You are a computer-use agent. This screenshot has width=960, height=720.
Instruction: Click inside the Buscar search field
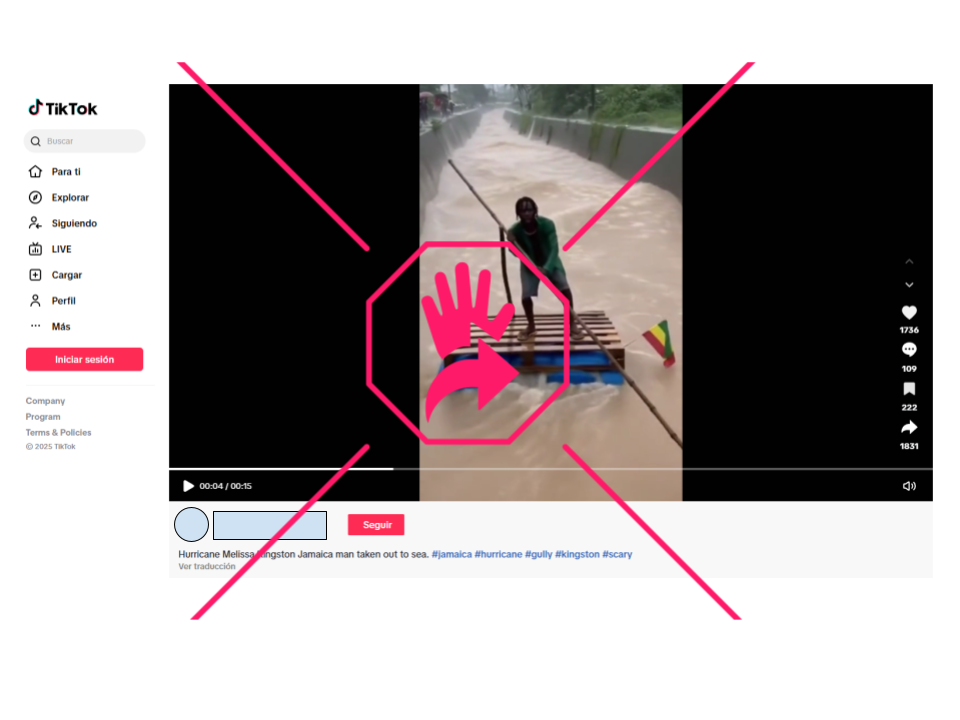click(90, 141)
